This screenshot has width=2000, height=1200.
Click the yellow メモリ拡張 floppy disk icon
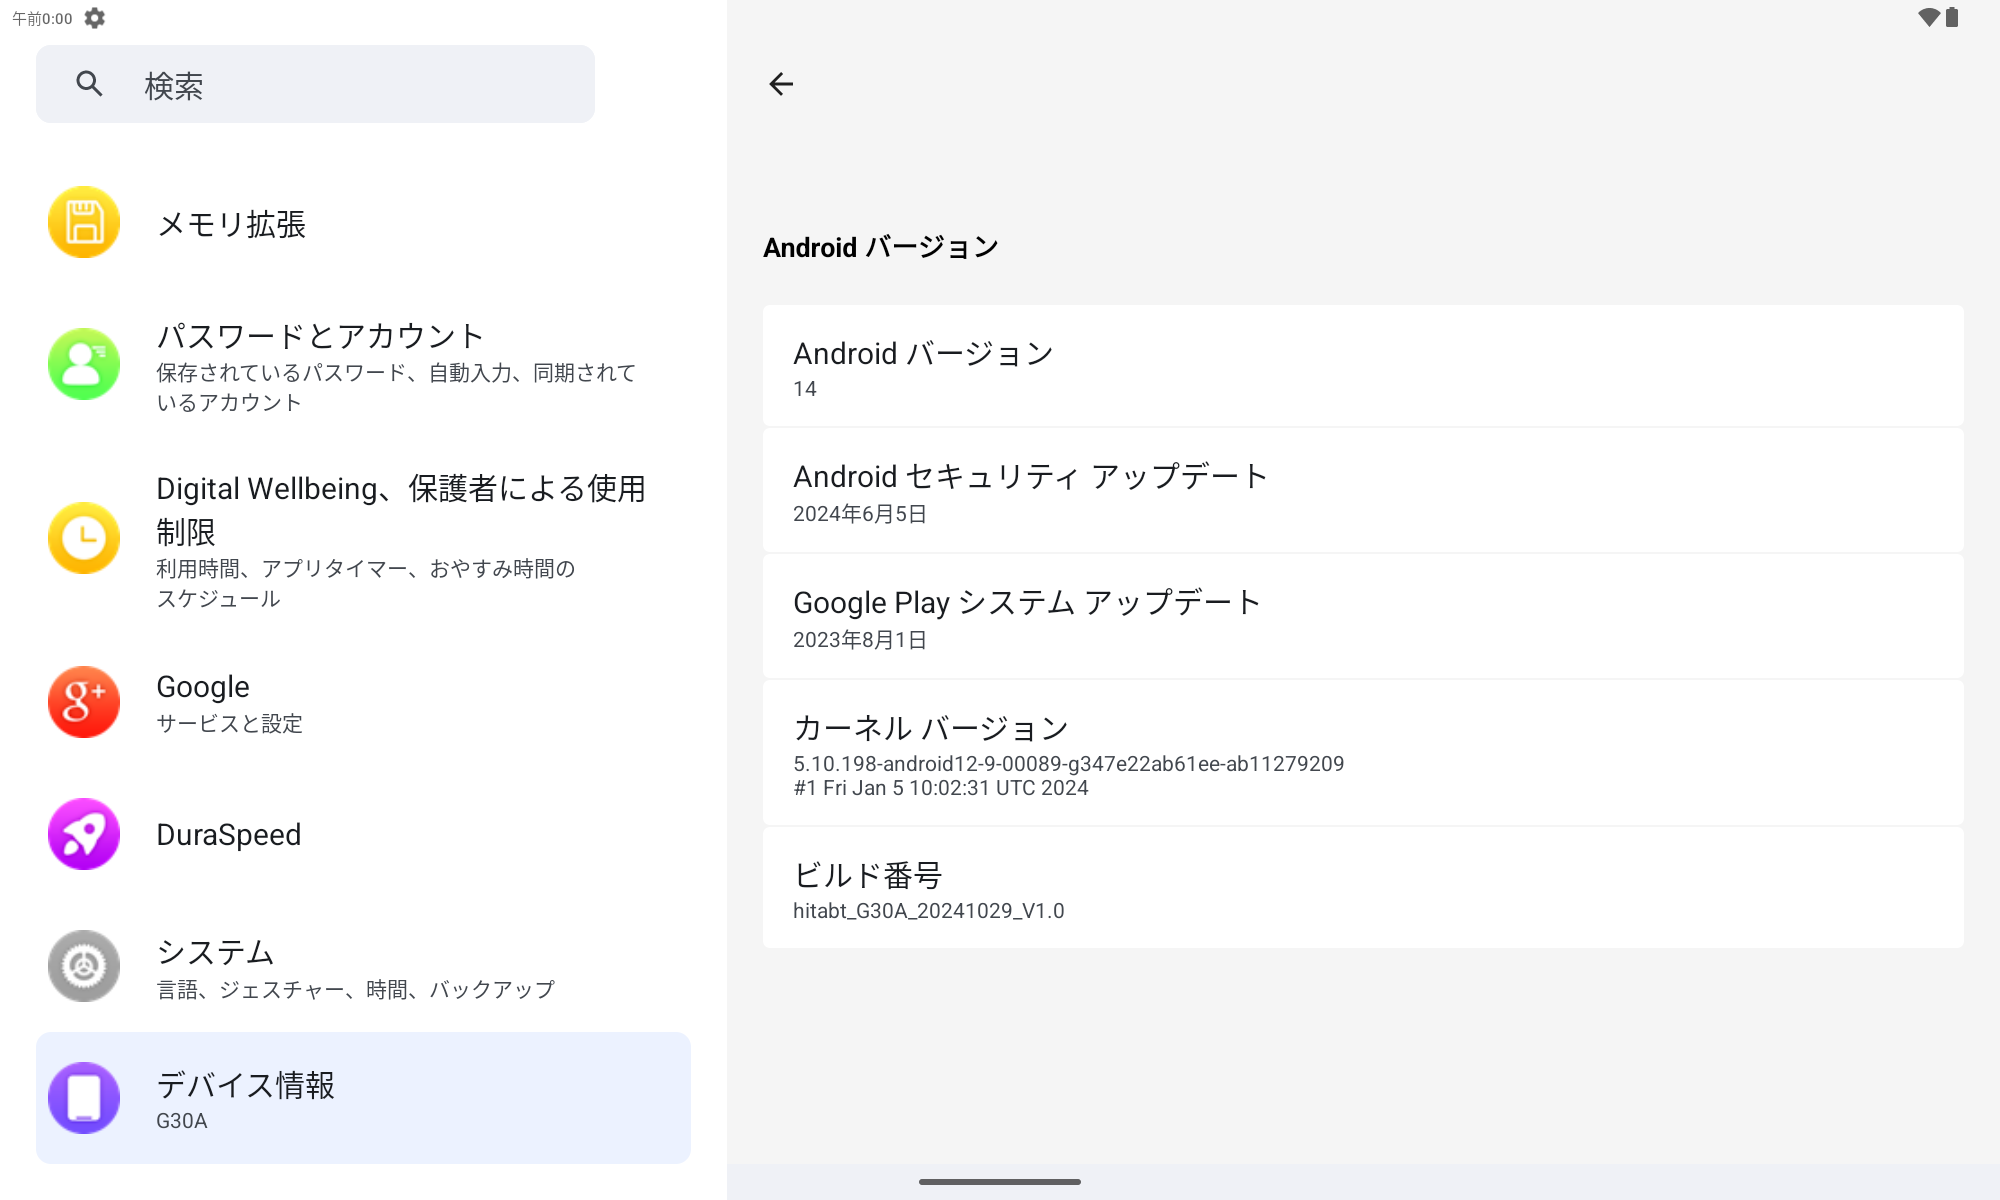pyautogui.click(x=84, y=222)
